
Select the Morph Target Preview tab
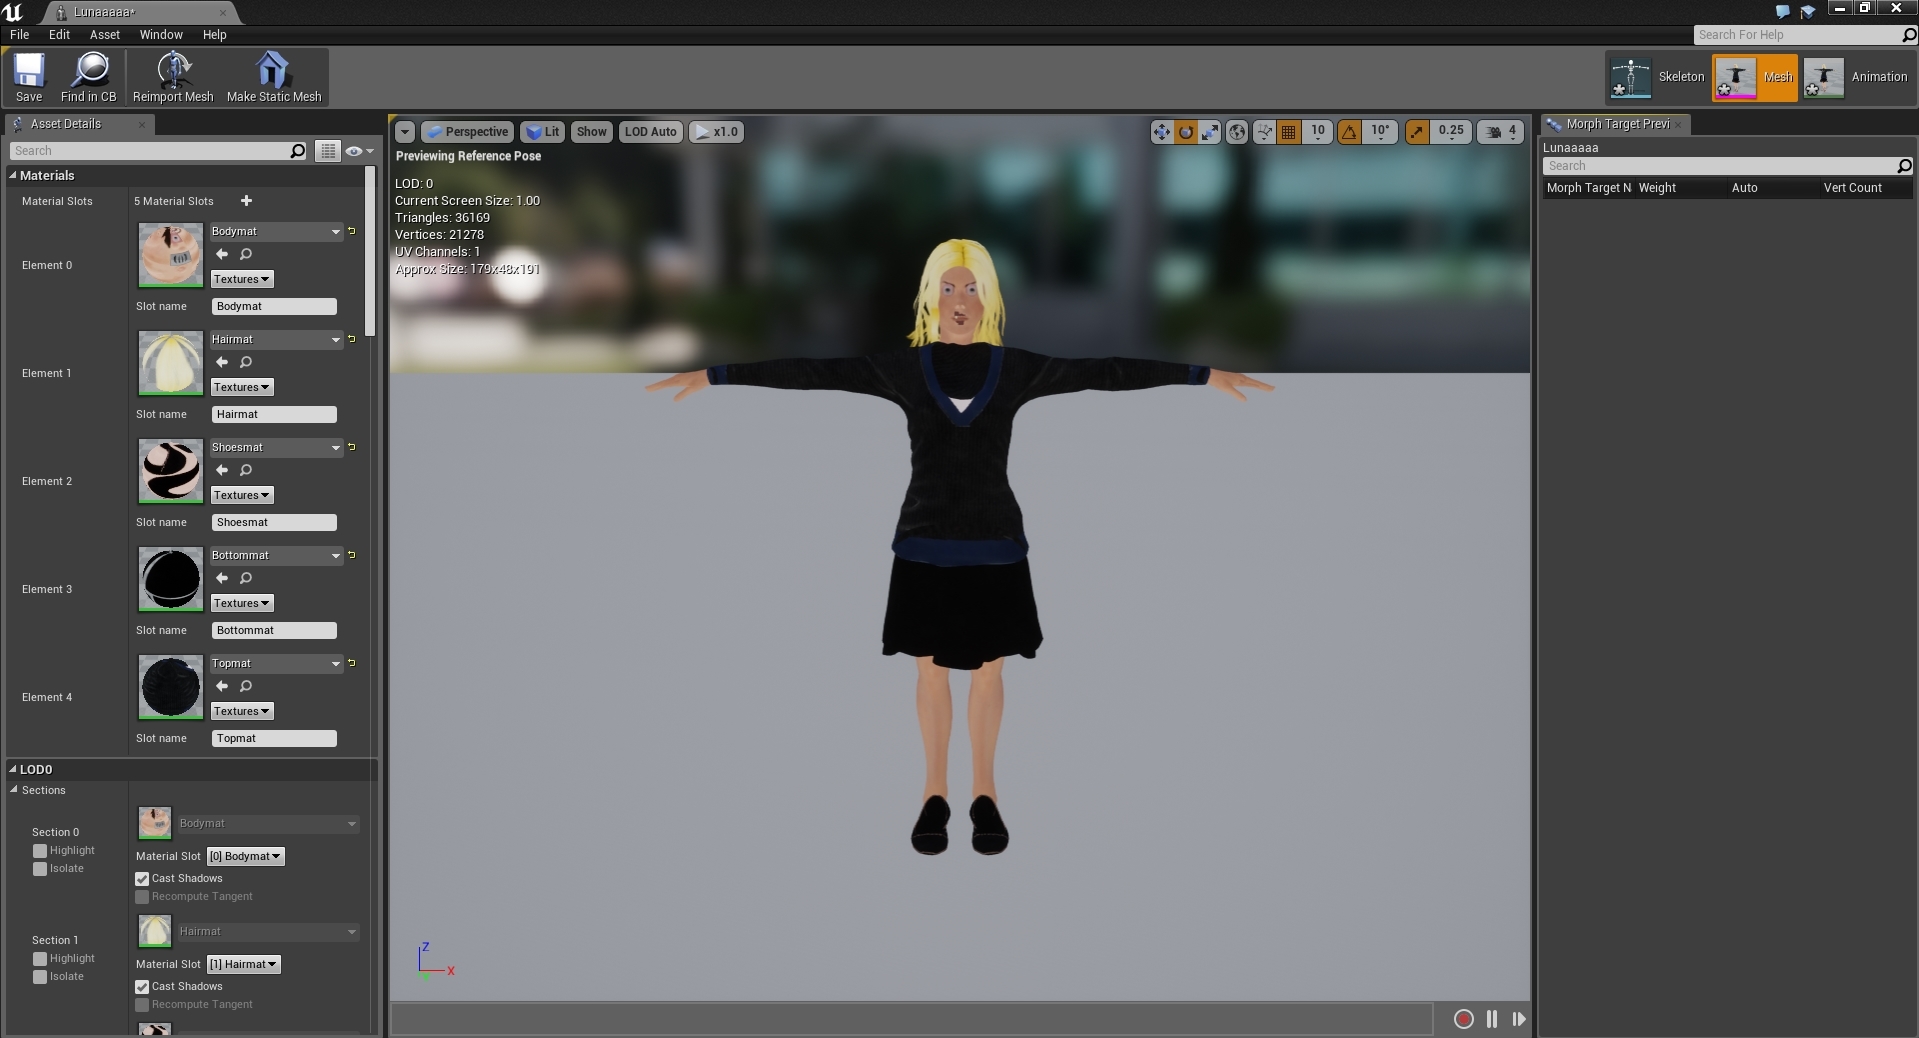1617,124
